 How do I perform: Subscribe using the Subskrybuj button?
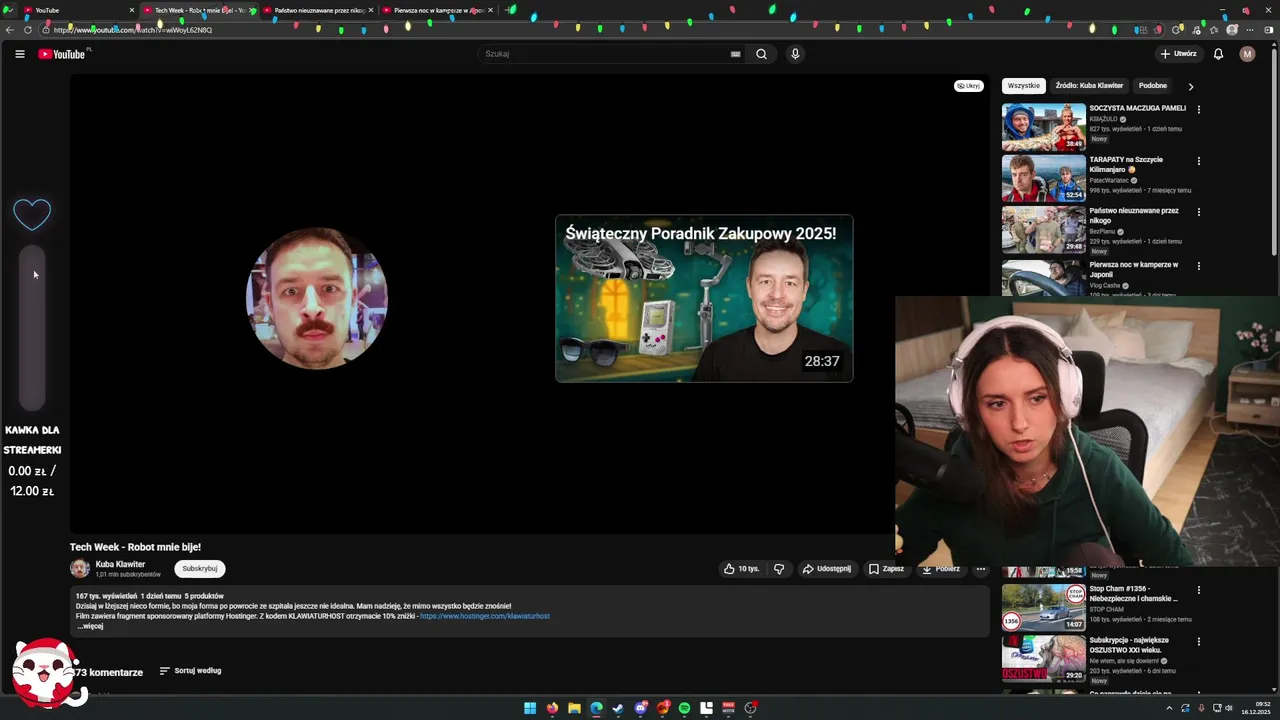click(x=199, y=569)
